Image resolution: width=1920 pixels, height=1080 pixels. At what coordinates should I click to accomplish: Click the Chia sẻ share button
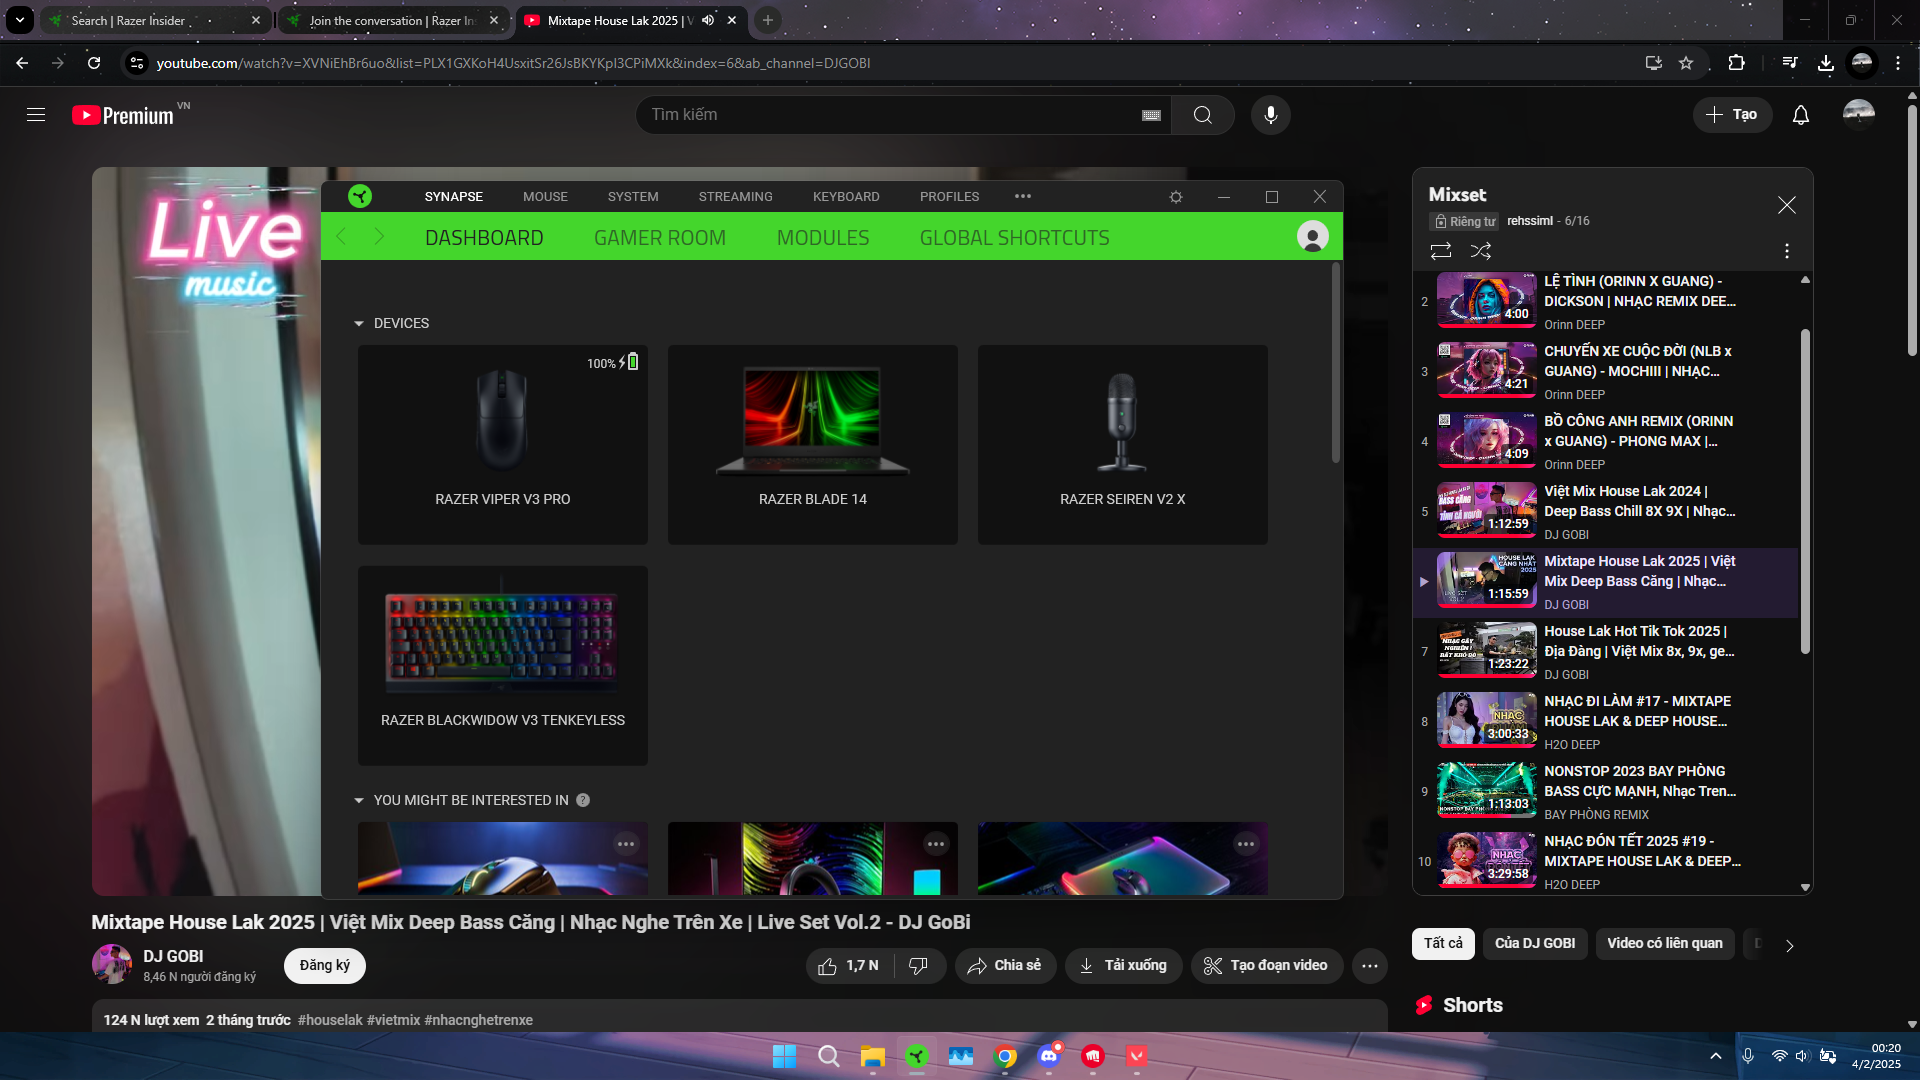click(1005, 966)
